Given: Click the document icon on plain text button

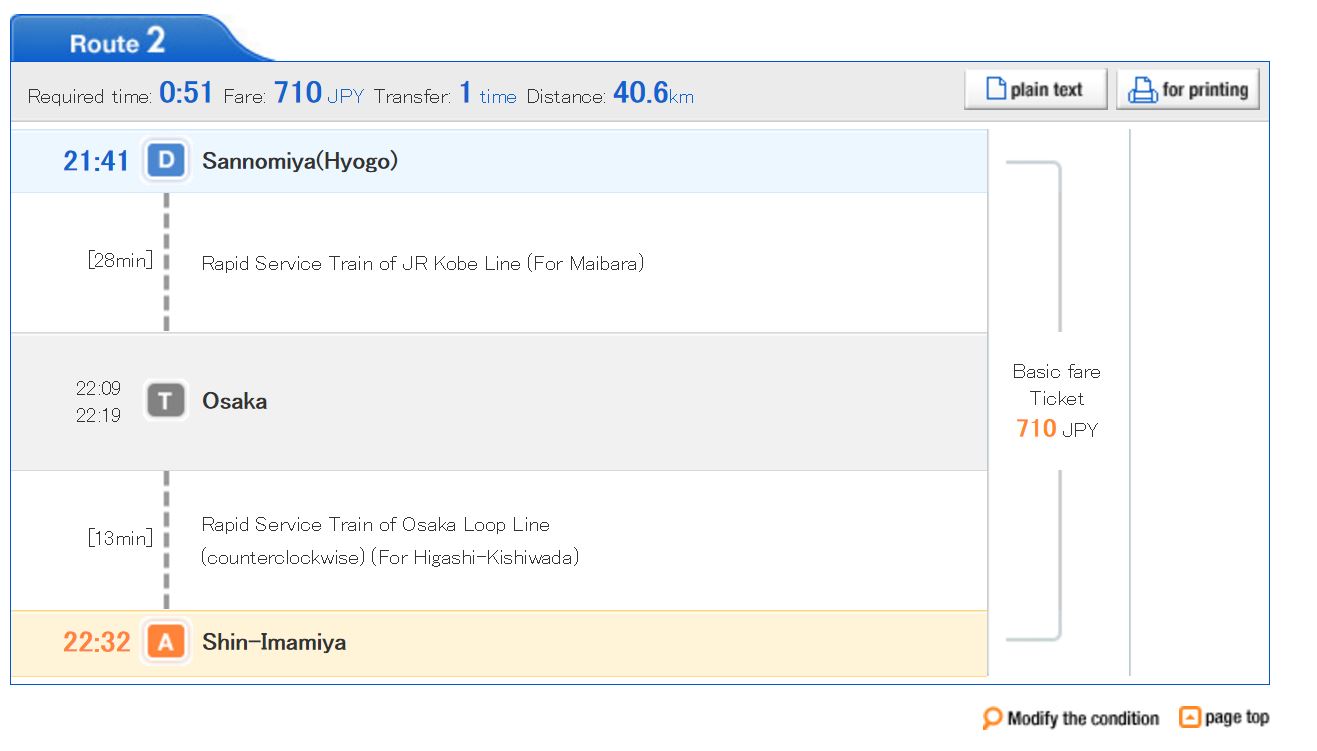Looking at the screenshot, I should pos(996,89).
